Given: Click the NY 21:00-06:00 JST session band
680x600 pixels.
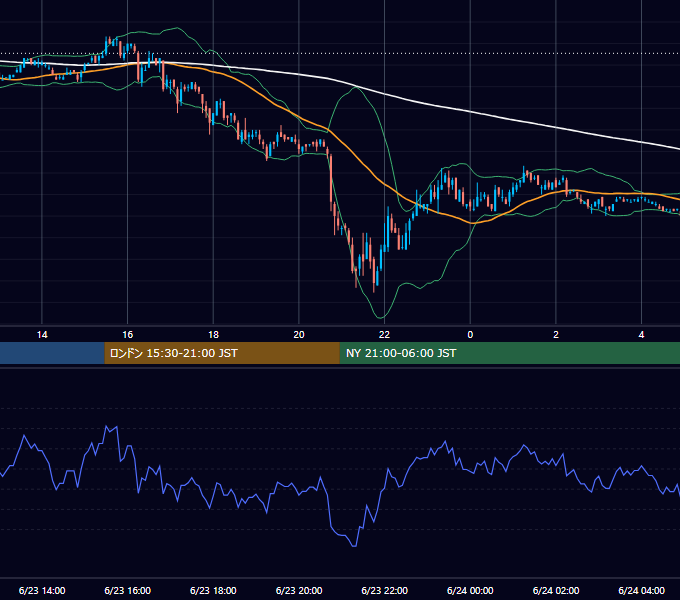Looking at the screenshot, I should point(510,353).
